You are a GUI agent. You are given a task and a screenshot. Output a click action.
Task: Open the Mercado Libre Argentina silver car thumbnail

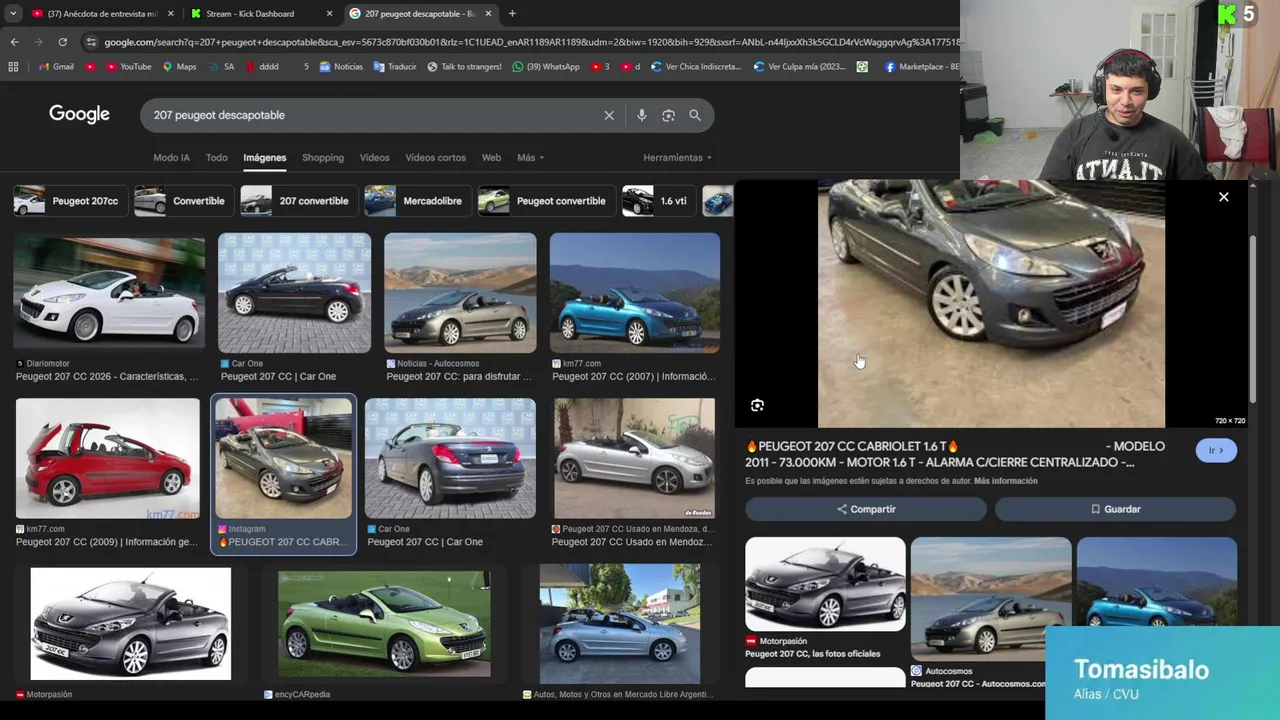(x=620, y=624)
